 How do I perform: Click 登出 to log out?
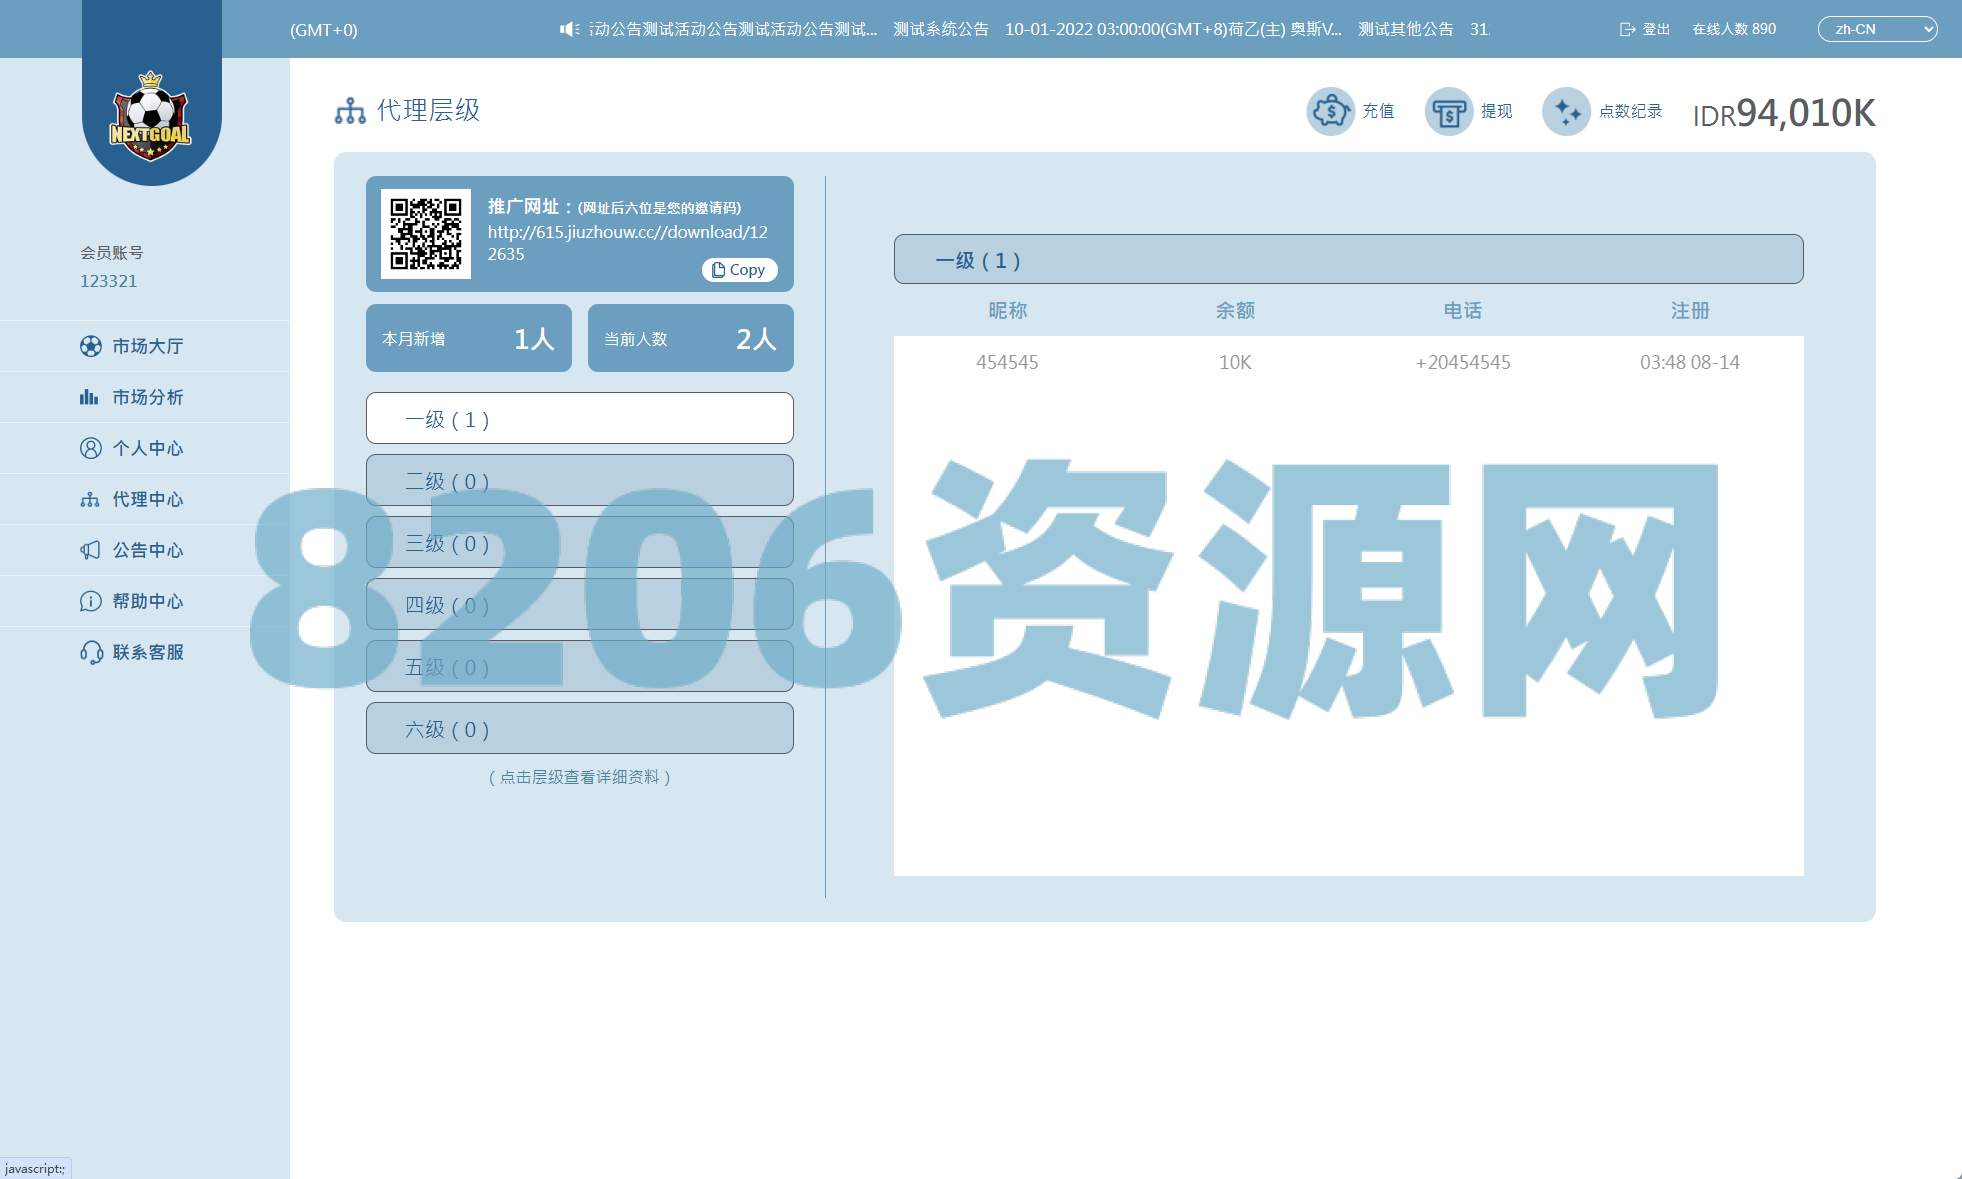(x=1656, y=29)
